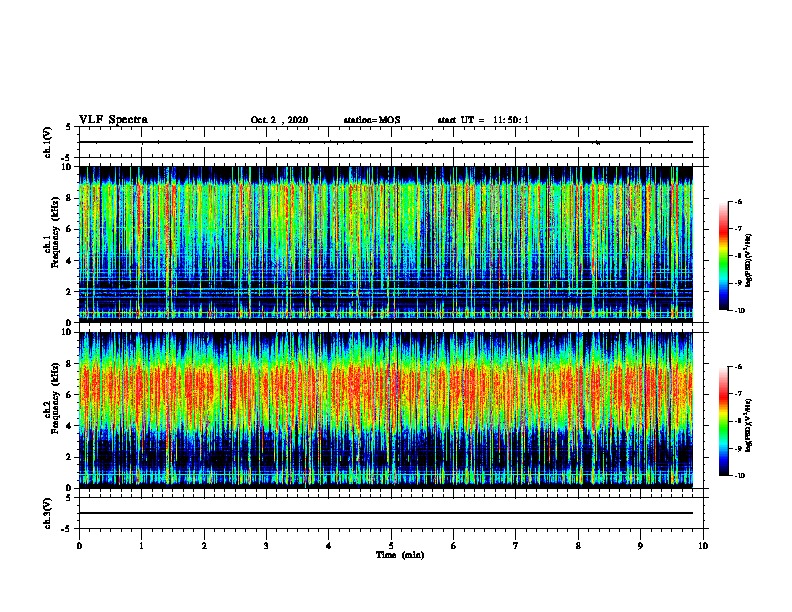Click the "5" volt tick of ch.3(V) panel
The image size is (792, 612).
point(68,498)
